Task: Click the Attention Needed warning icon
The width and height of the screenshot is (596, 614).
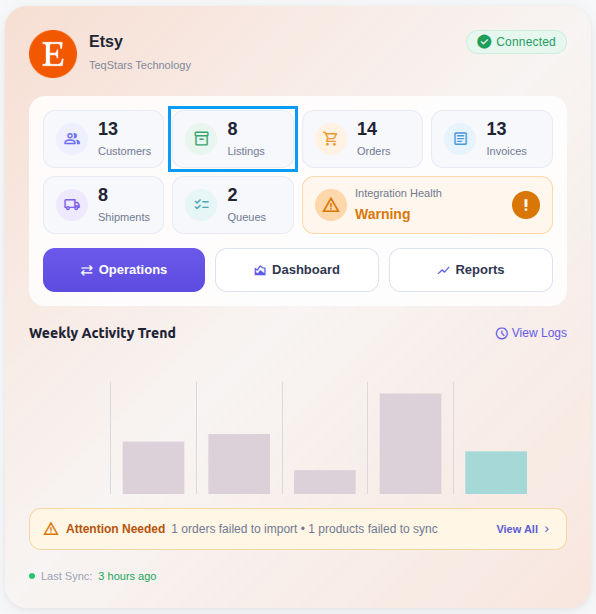Action: (51, 529)
